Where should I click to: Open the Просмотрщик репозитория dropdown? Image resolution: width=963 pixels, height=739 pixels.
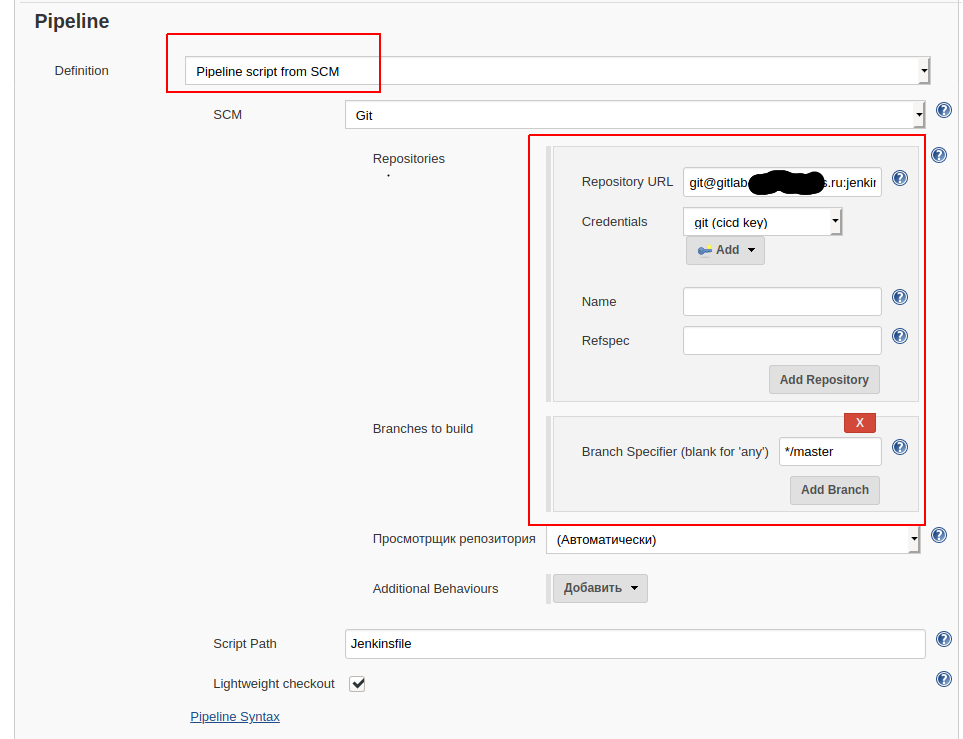coord(732,540)
